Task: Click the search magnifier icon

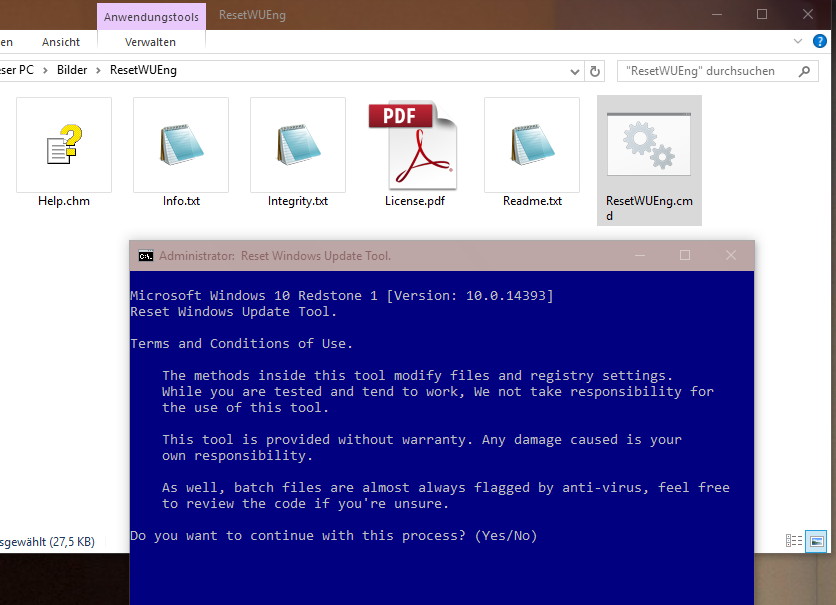Action: [x=804, y=71]
